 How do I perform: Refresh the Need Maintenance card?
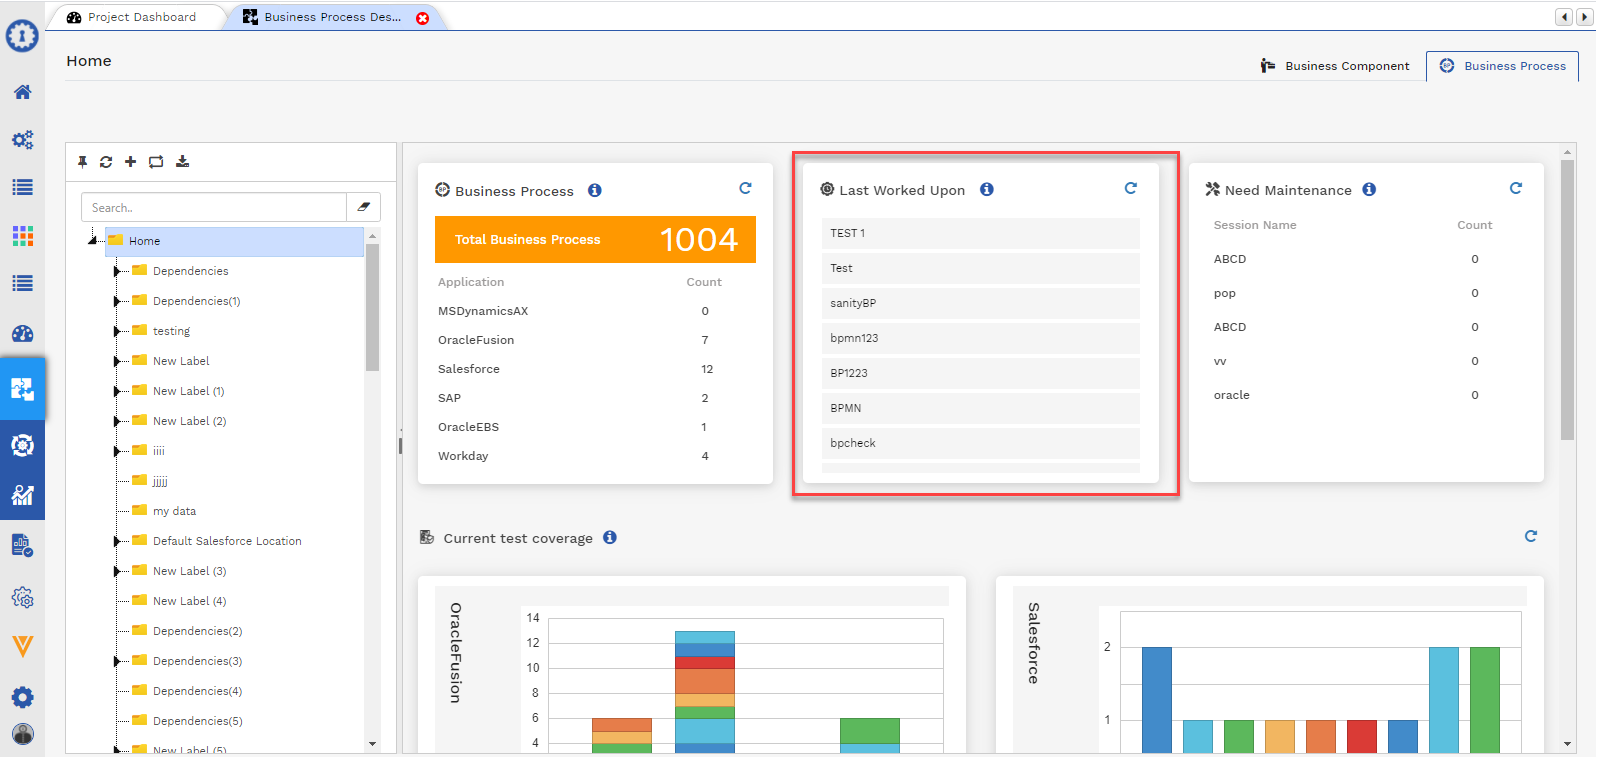click(x=1516, y=188)
